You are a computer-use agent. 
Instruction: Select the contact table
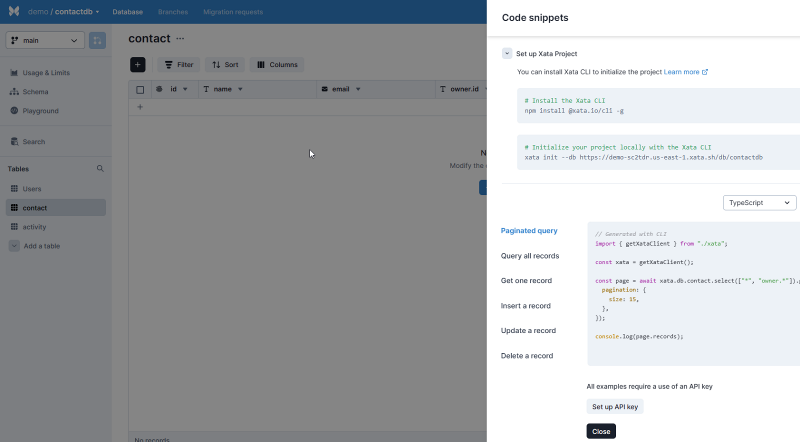pos(56,208)
